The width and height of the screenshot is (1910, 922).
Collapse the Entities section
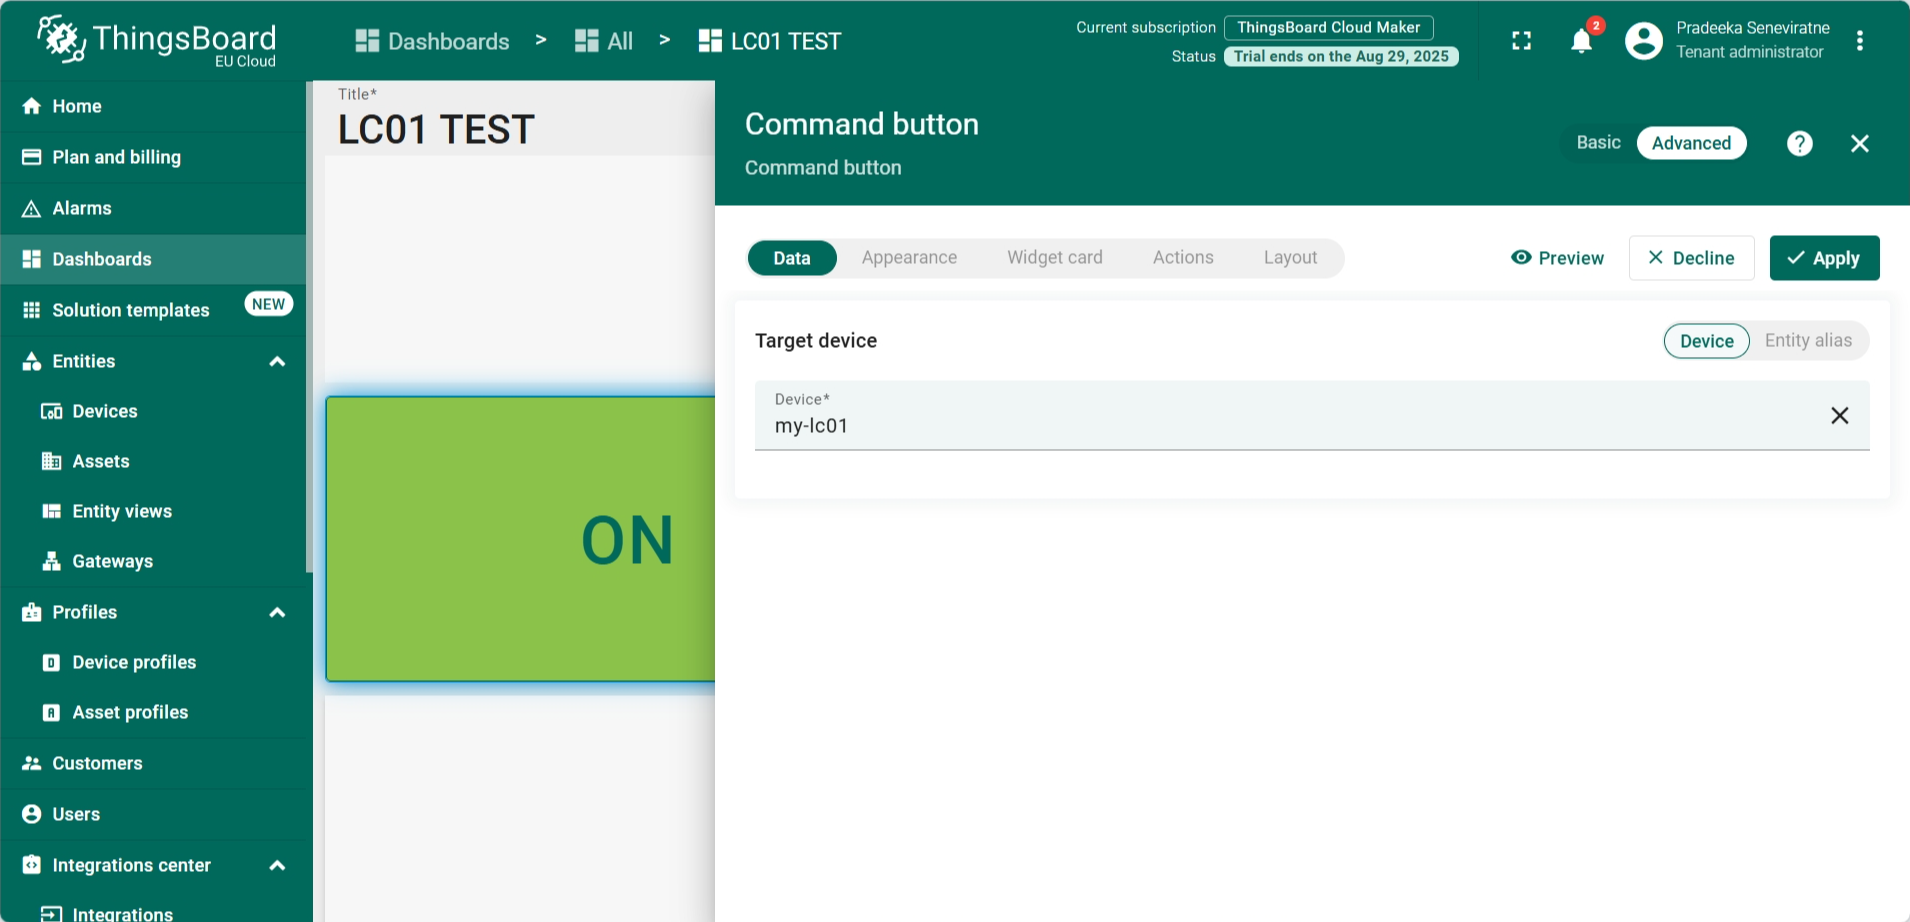click(x=277, y=361)
